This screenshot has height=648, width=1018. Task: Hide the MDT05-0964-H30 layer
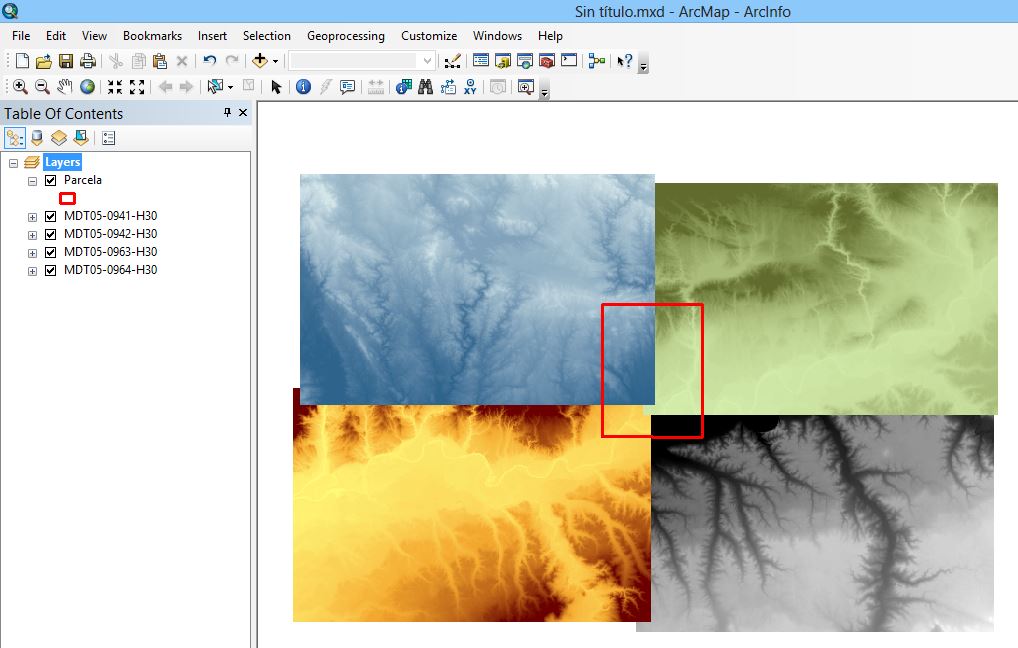50,271
